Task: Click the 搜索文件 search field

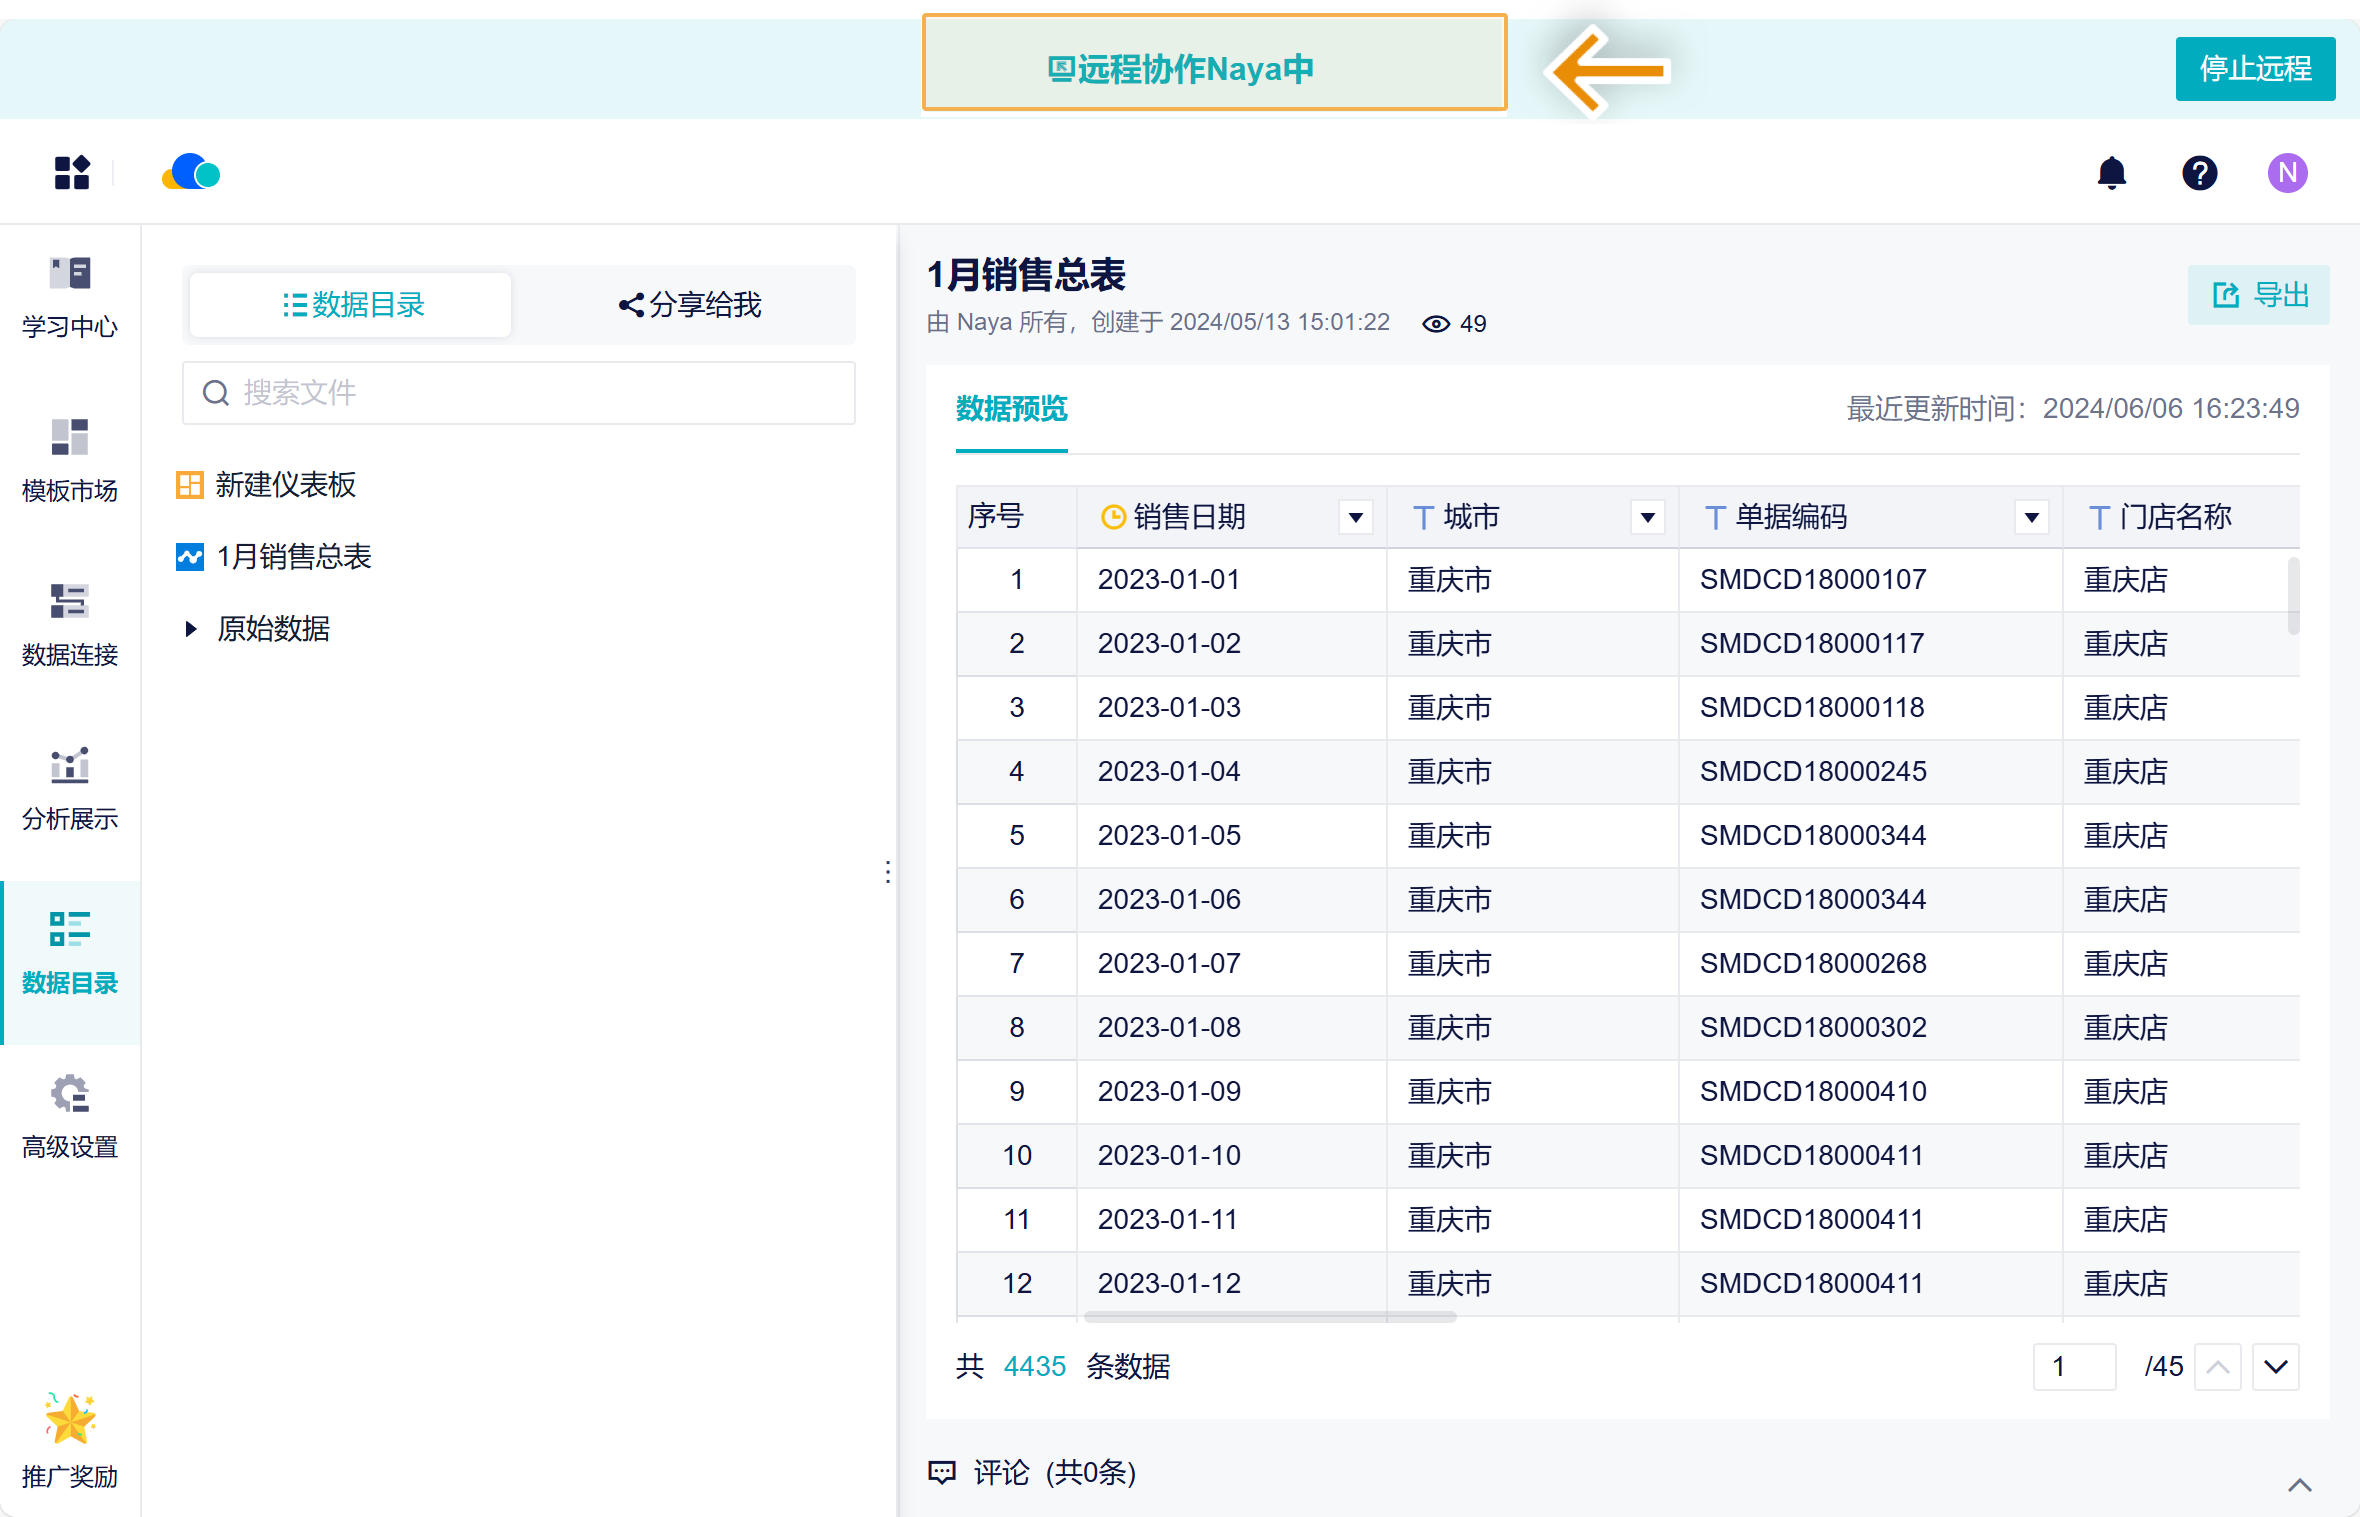Action: pos(519,393)
